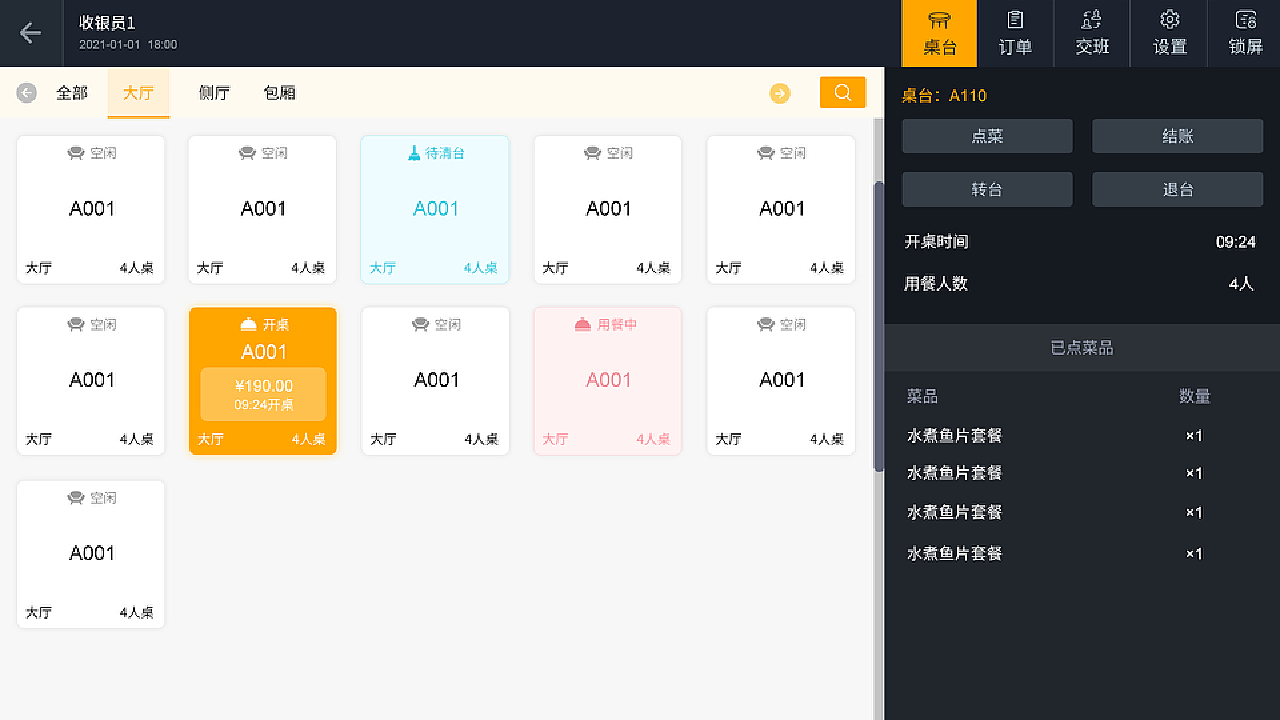
Task: Click the 转台 transfer table button
Action: pyautogui.click(x=987, y=189)
